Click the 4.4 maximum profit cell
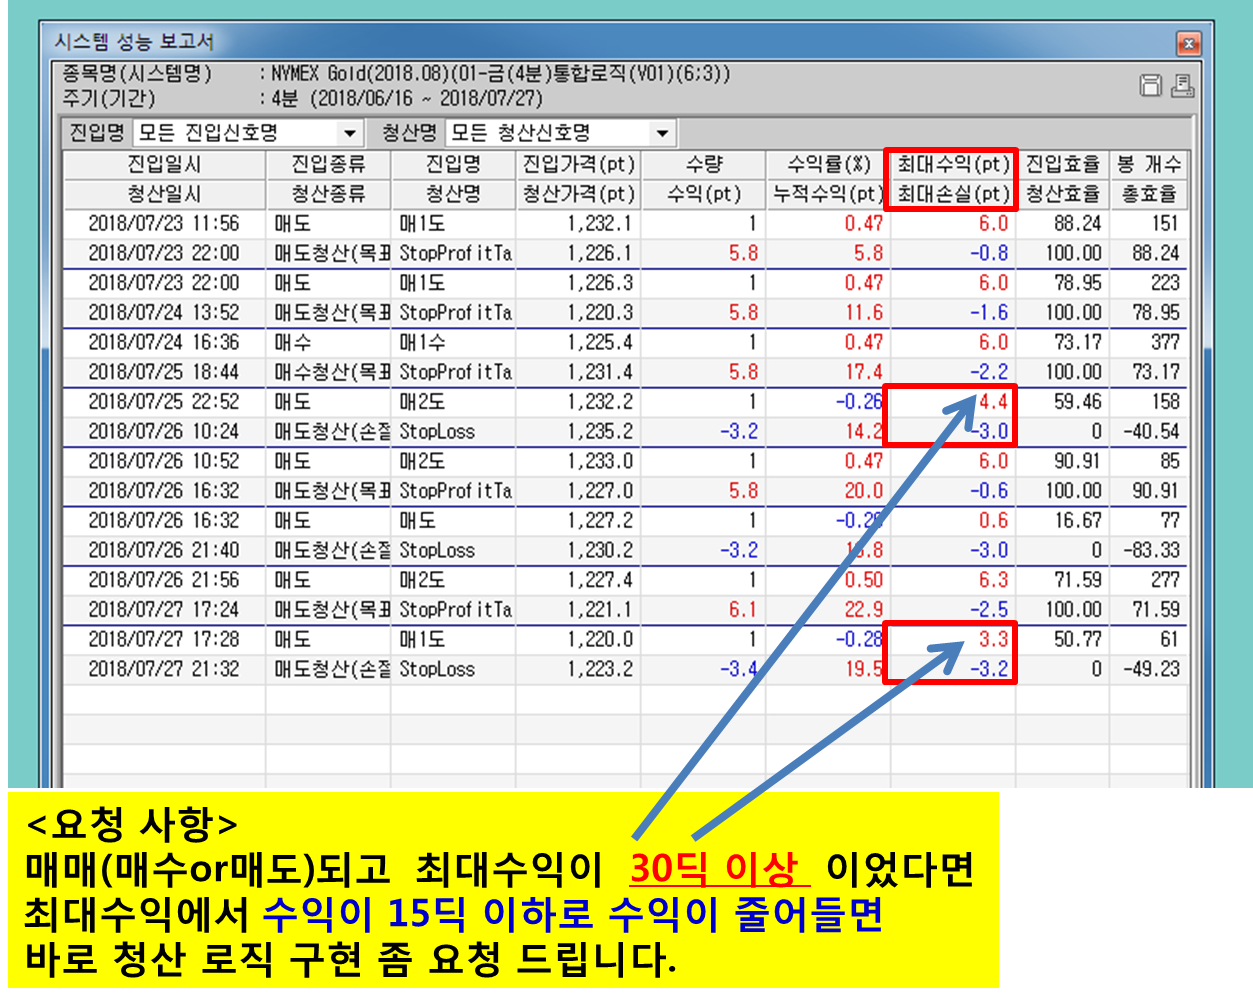The width and height of the screenshot is (1253, 1003). pyautogui.click(x=992, y=402)
